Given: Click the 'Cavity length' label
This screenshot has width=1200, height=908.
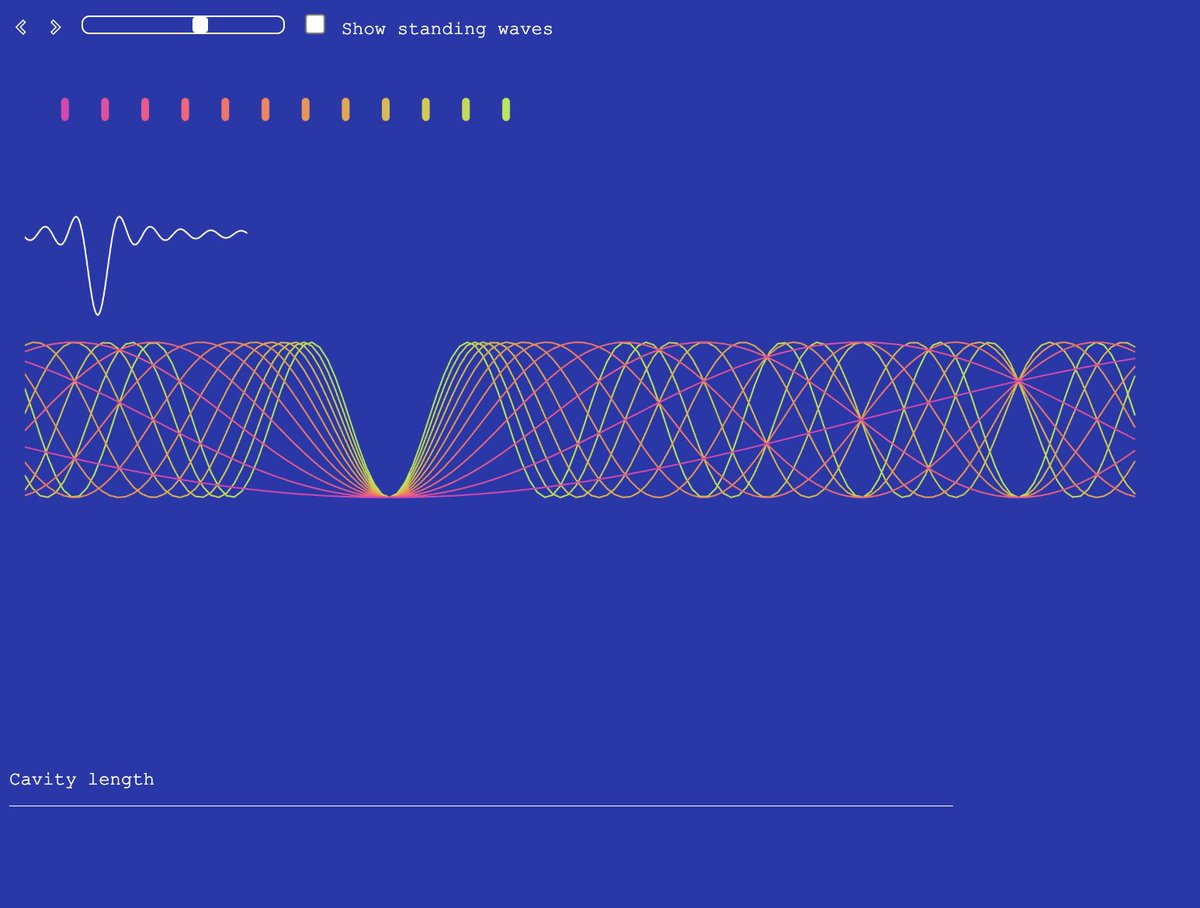Looking at the screenshot, I should tap(82, 779).
